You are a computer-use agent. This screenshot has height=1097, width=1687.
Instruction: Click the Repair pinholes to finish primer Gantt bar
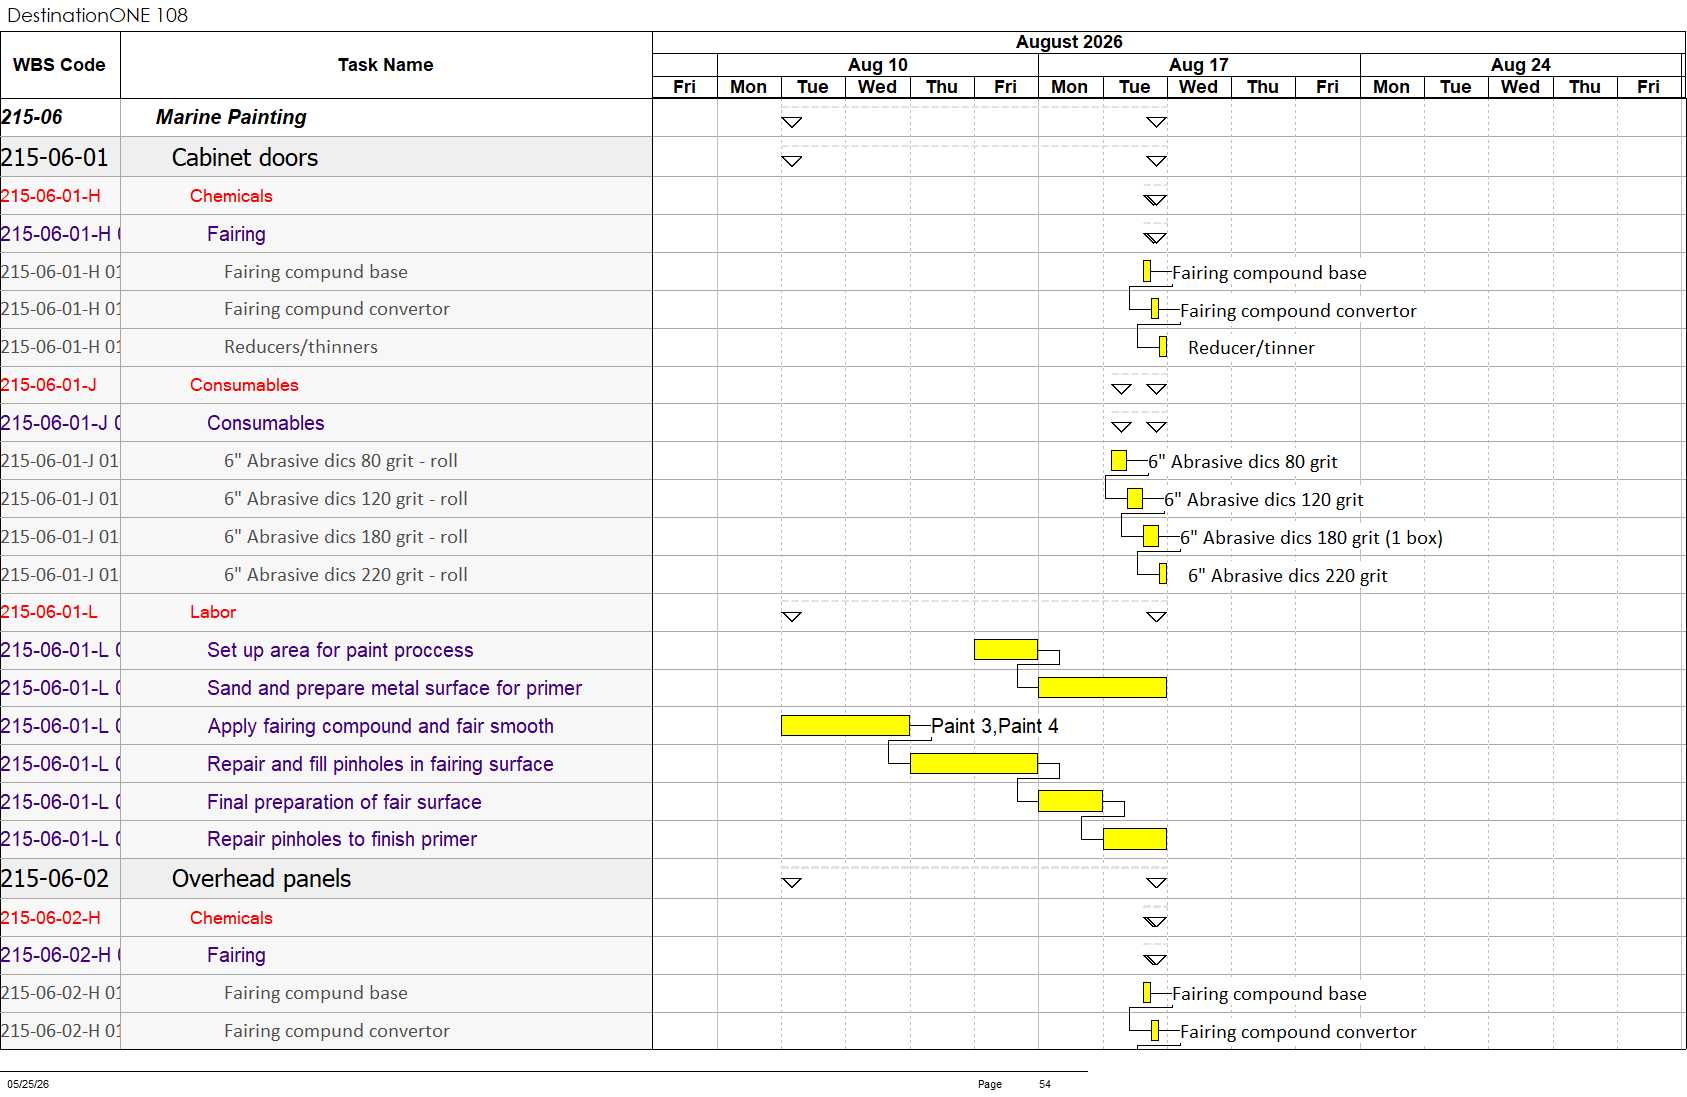pos(1135,839)
